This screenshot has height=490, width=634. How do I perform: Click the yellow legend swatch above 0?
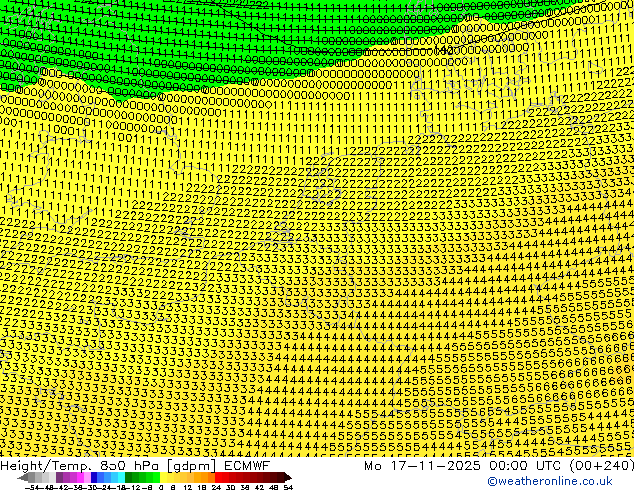(163, 477)
